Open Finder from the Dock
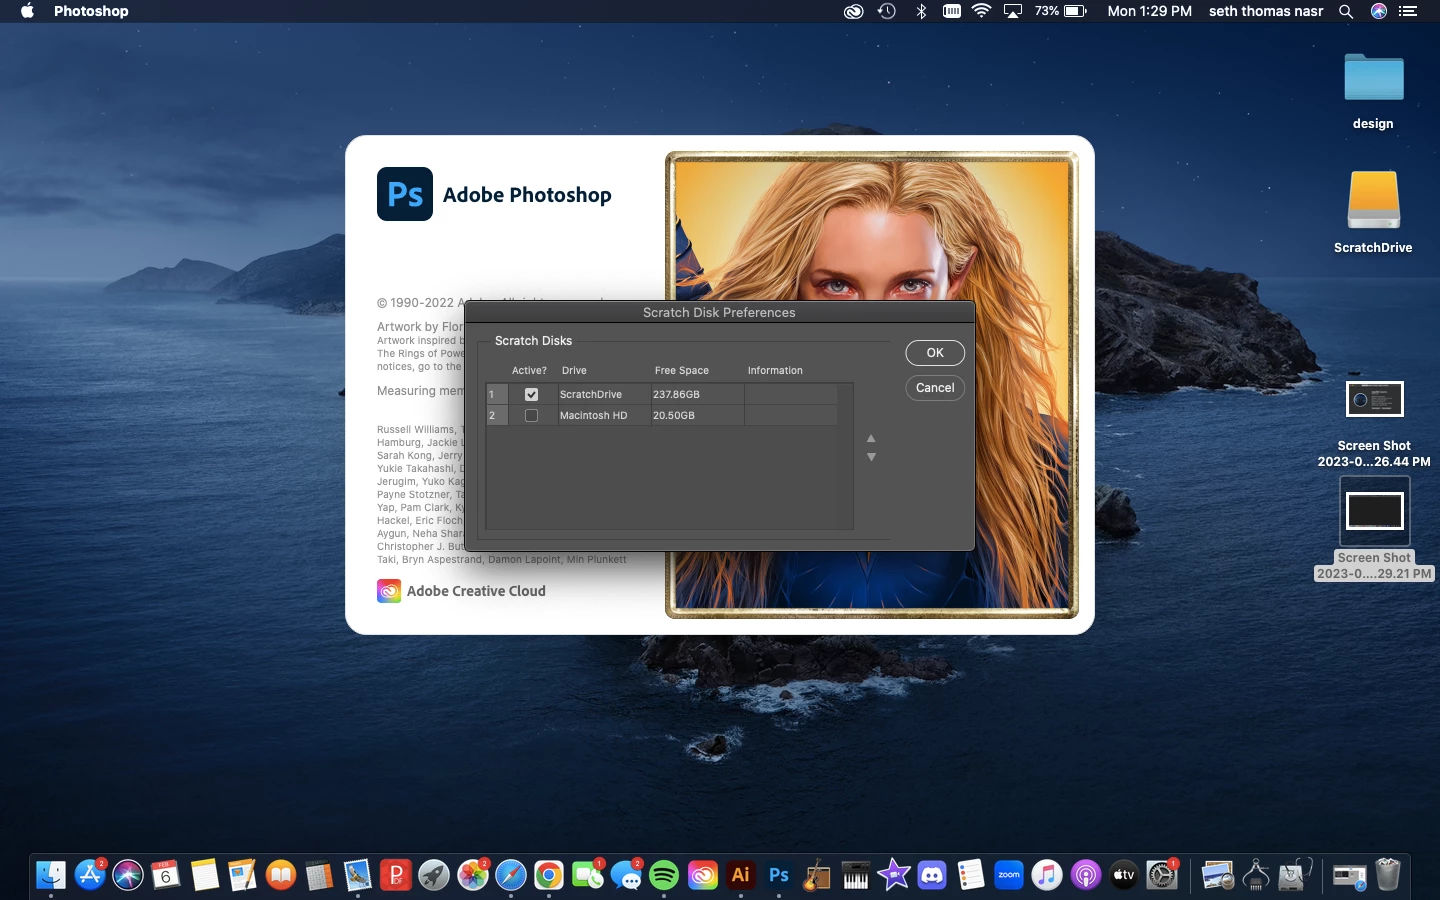 tap(51, 876)
